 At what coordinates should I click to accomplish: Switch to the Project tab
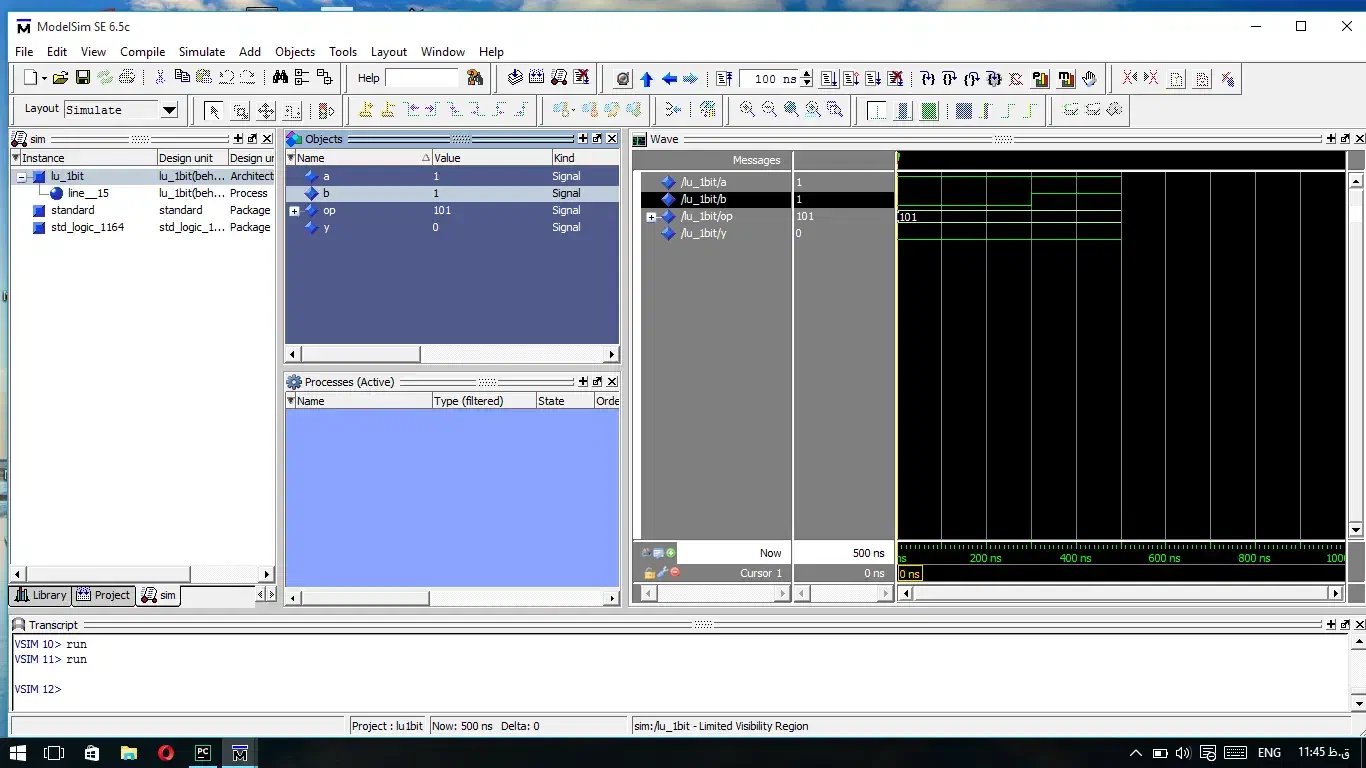pyautogui.click(x=103, y=595)
